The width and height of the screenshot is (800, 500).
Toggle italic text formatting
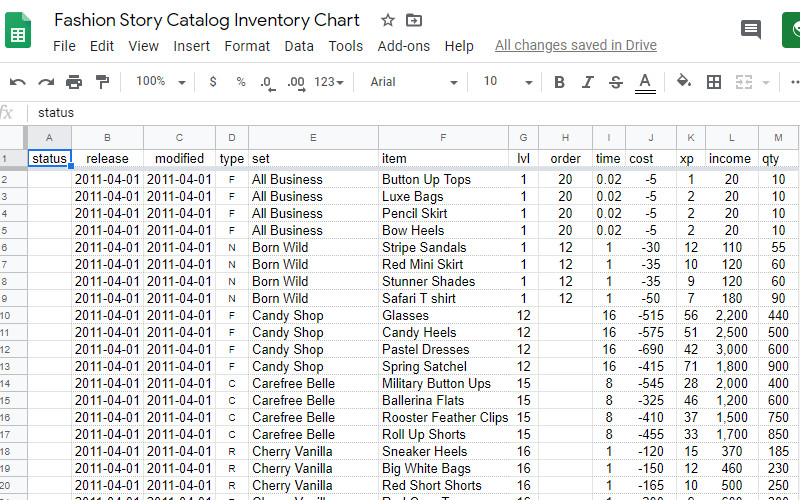[587, 82]
